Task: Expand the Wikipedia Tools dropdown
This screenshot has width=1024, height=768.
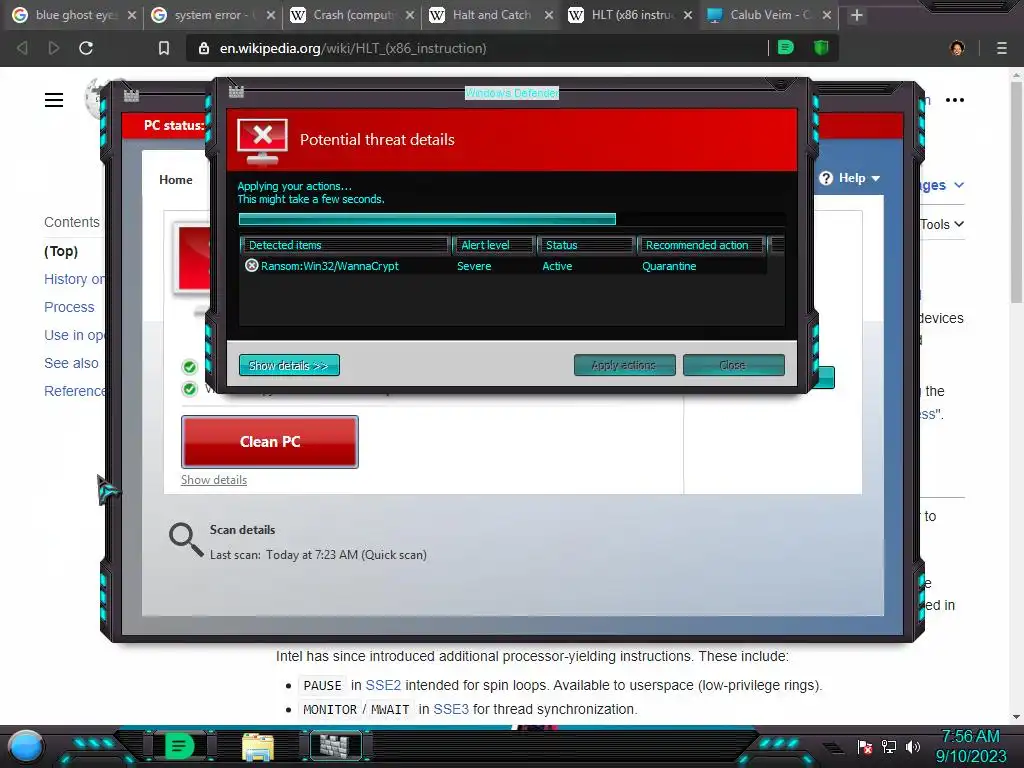Action: point(941,224)
